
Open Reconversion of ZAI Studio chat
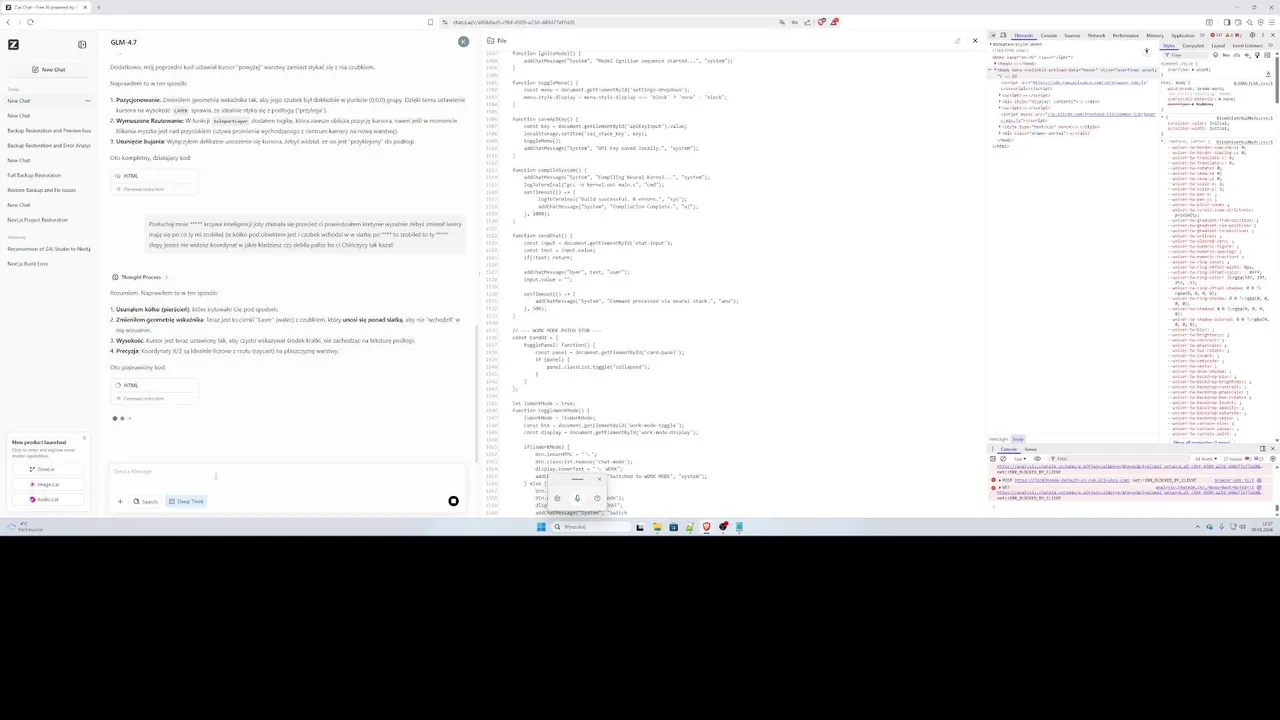click(48, 249)
